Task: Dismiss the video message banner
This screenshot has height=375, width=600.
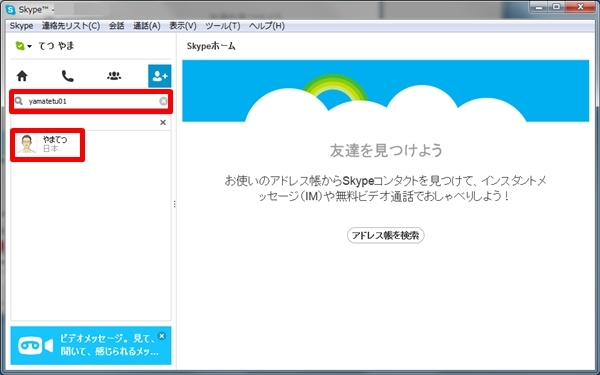Action: (x=162, y=336)
